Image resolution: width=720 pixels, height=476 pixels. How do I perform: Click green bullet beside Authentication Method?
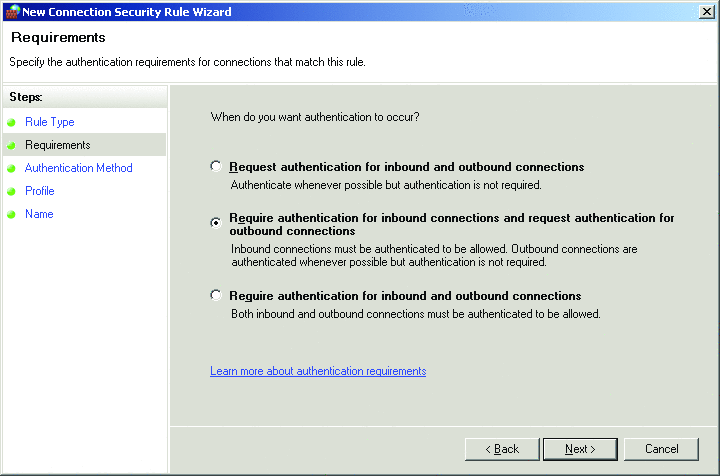coord(12,168)
